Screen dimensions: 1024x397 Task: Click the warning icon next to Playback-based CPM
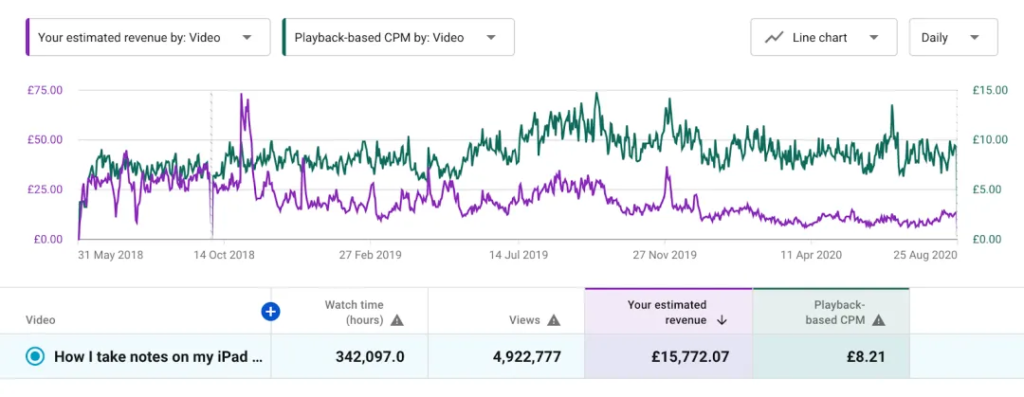(879, 320)
